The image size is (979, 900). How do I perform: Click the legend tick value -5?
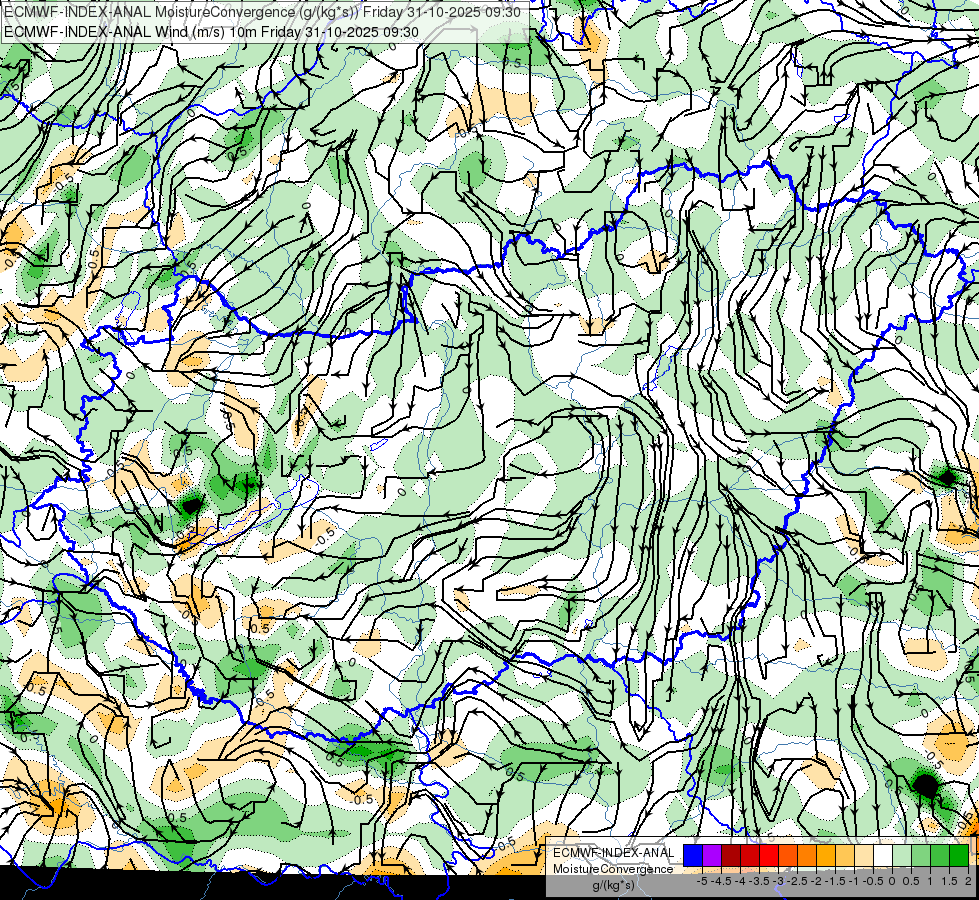pos(702,881)
